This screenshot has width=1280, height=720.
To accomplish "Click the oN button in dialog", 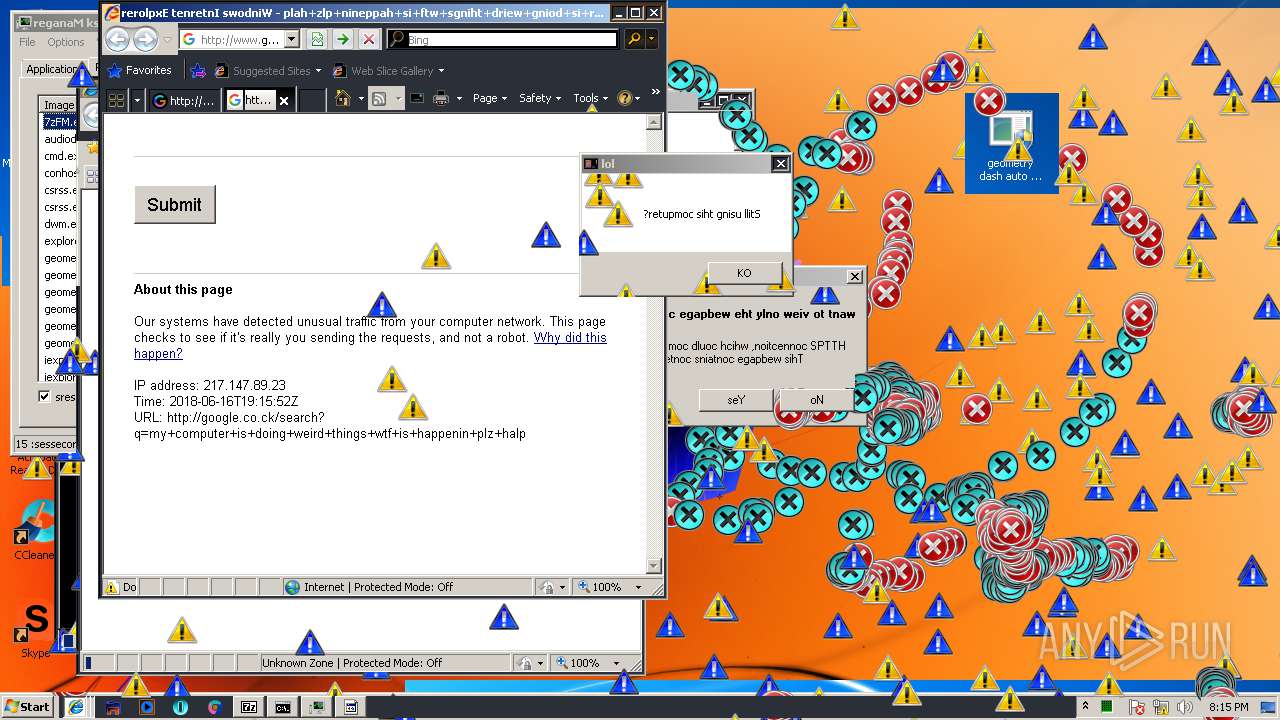I will pyautogui.click(x=817, y=400).
